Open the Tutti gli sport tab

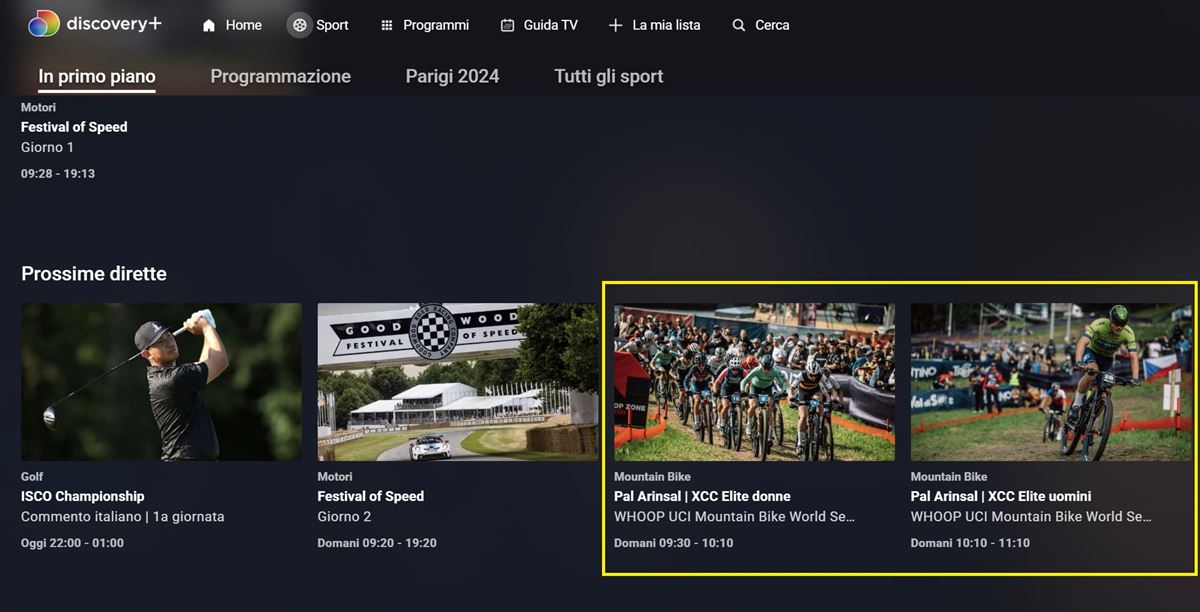(x=608, y=76)
